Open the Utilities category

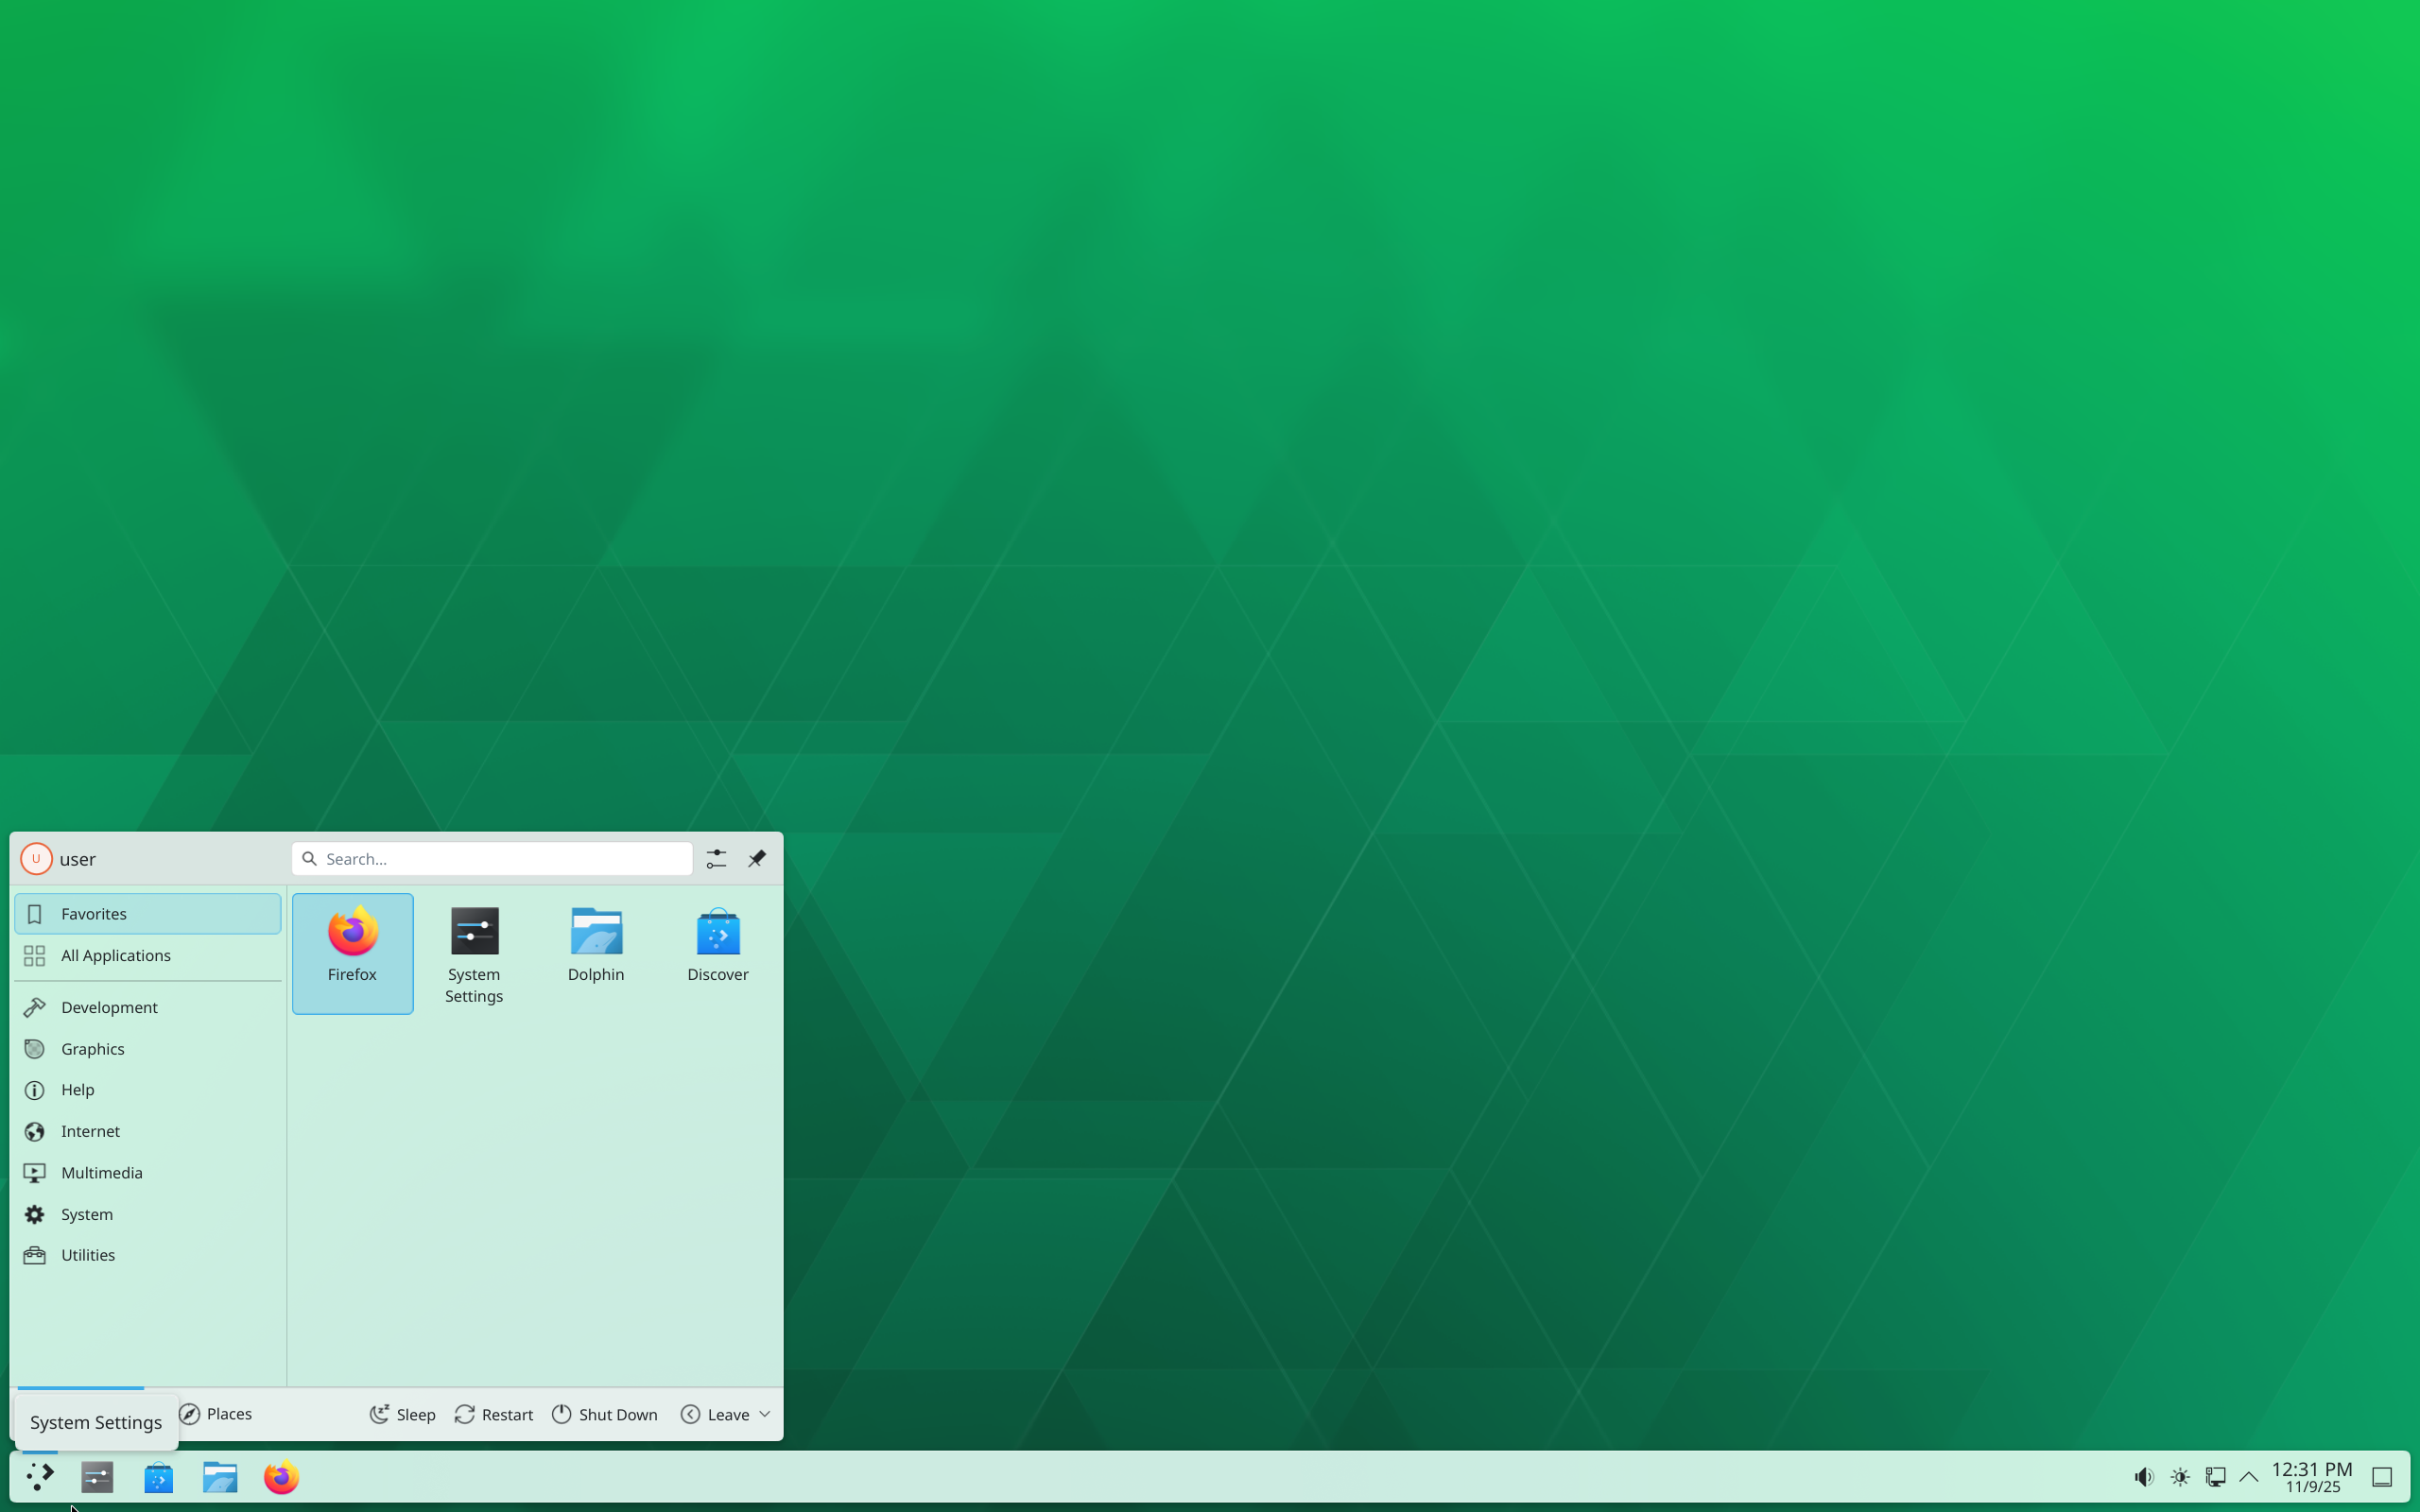[x=148, y=1255]
